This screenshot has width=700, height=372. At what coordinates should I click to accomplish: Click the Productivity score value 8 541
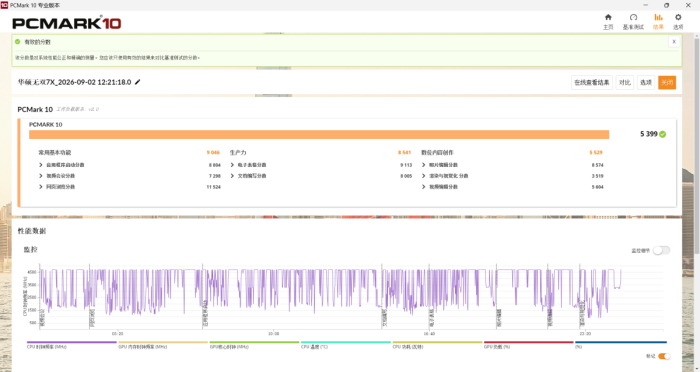(x=404, y=153)
